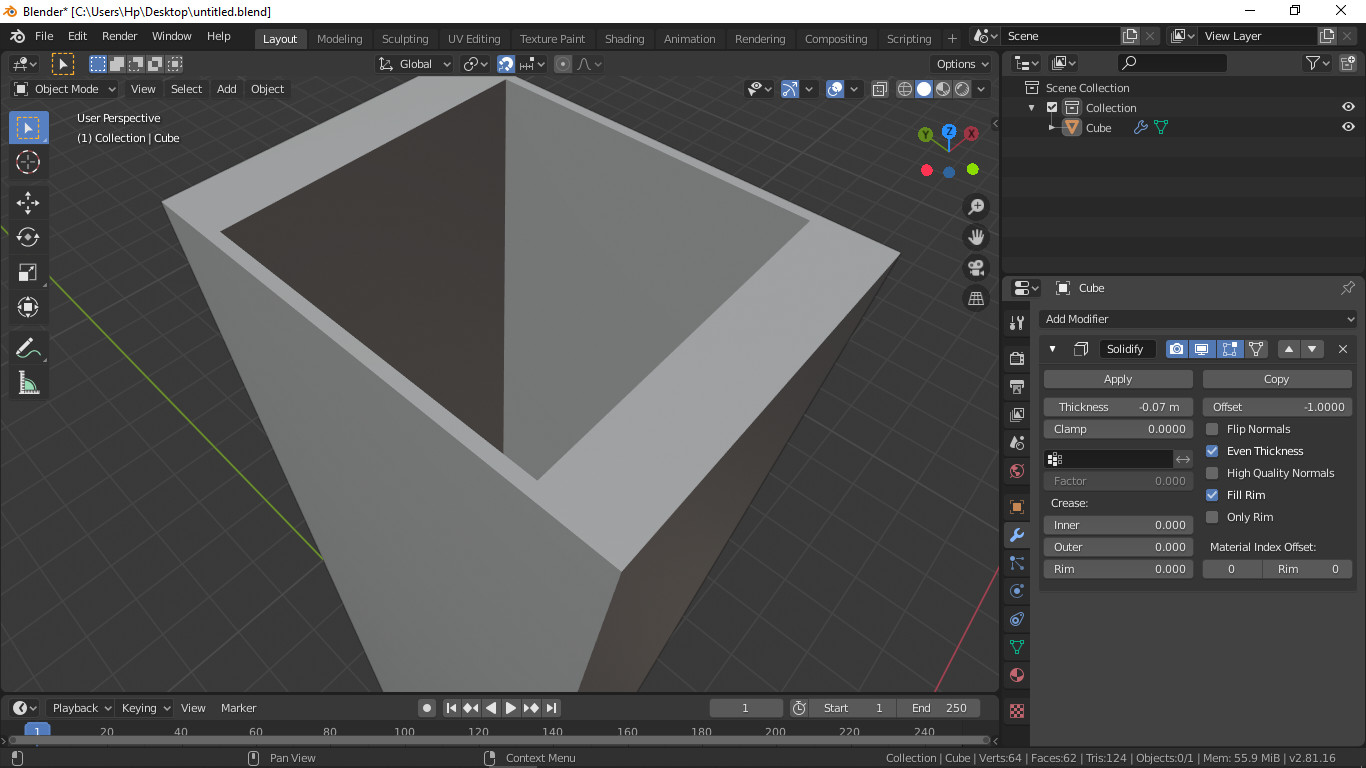Switch to the Sculpting workspace tab
This screenshot has width=1366, height=768.
point(404,39)
